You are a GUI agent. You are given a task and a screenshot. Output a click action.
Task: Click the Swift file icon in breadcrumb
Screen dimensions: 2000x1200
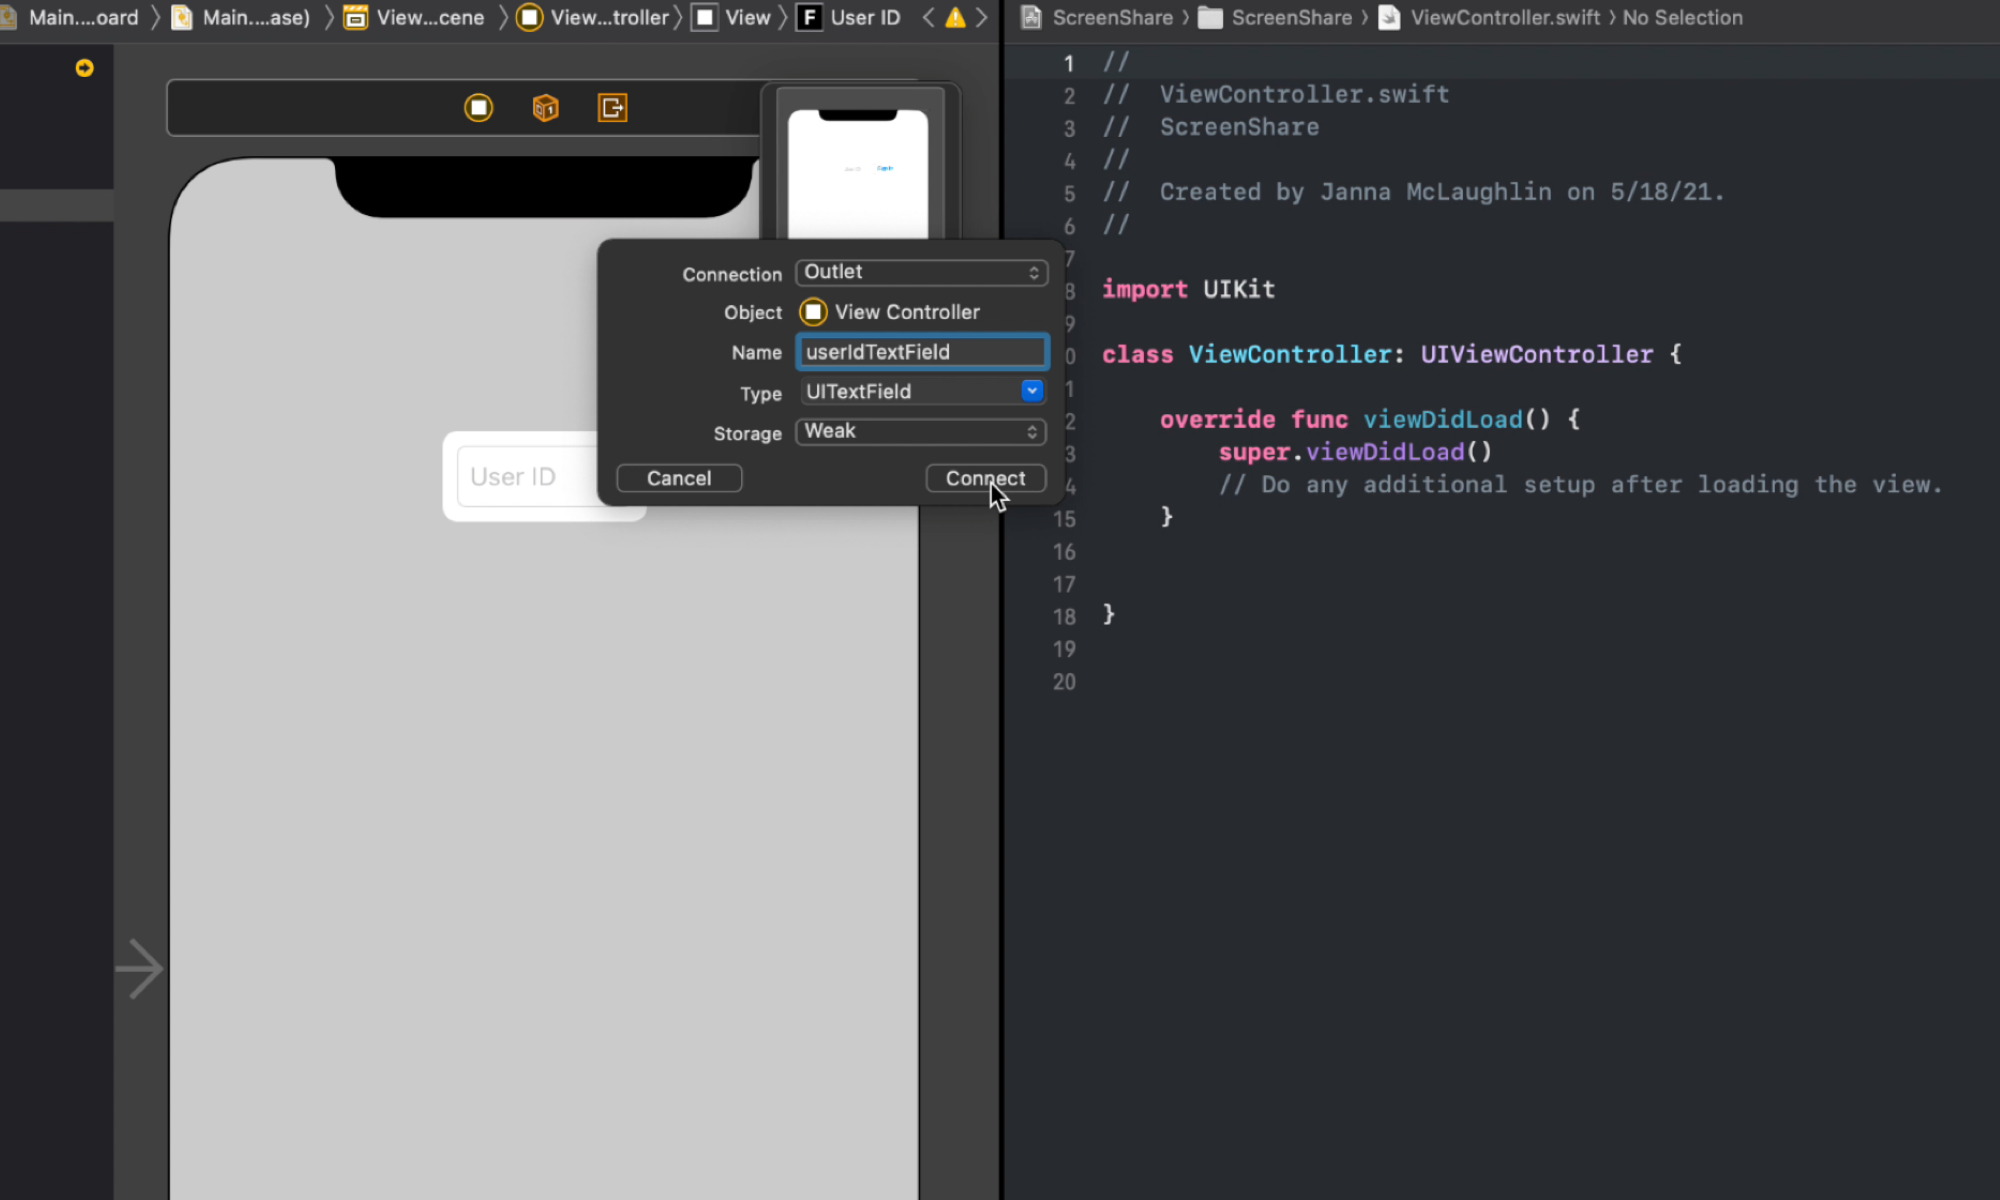point(1389,18)
